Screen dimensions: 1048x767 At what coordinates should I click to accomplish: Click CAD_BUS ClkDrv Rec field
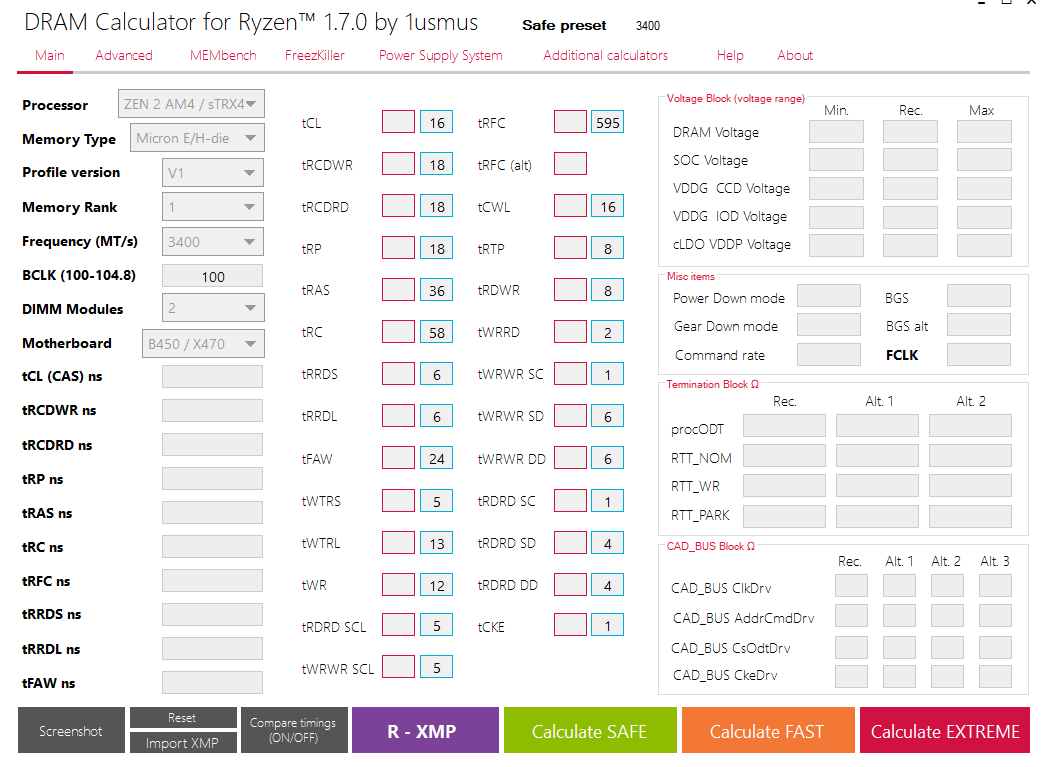(x=852, y=586)
